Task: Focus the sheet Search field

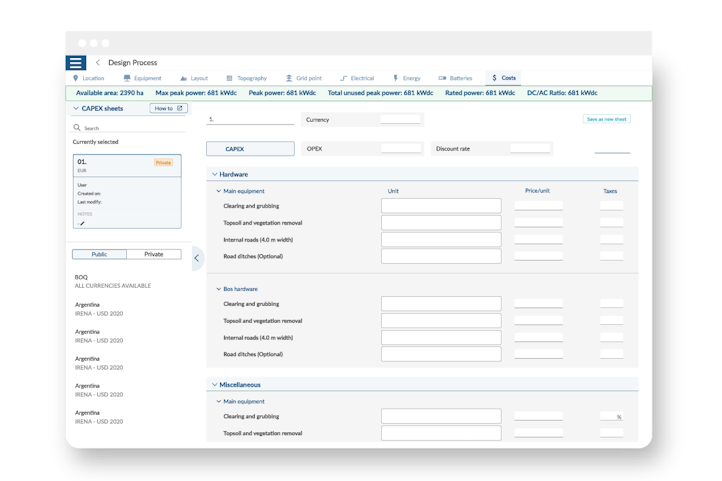Action: point(129,128)
